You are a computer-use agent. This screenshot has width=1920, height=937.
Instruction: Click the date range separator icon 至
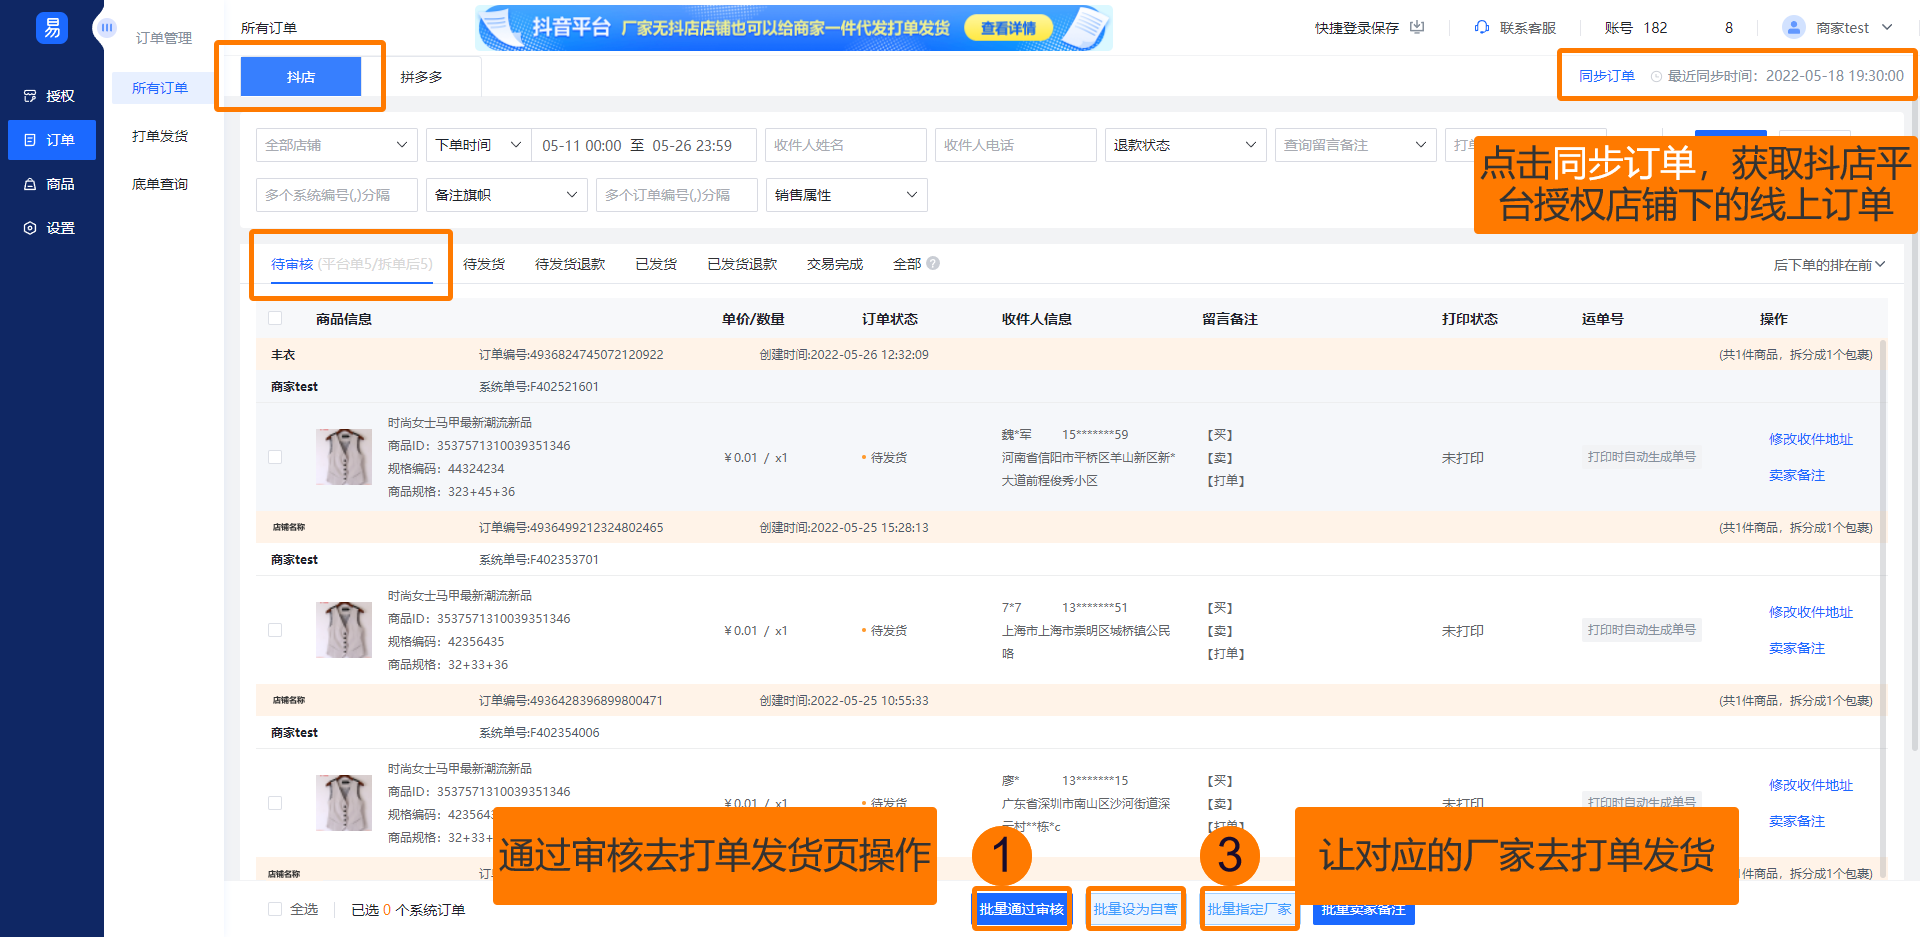coord(637,145)
